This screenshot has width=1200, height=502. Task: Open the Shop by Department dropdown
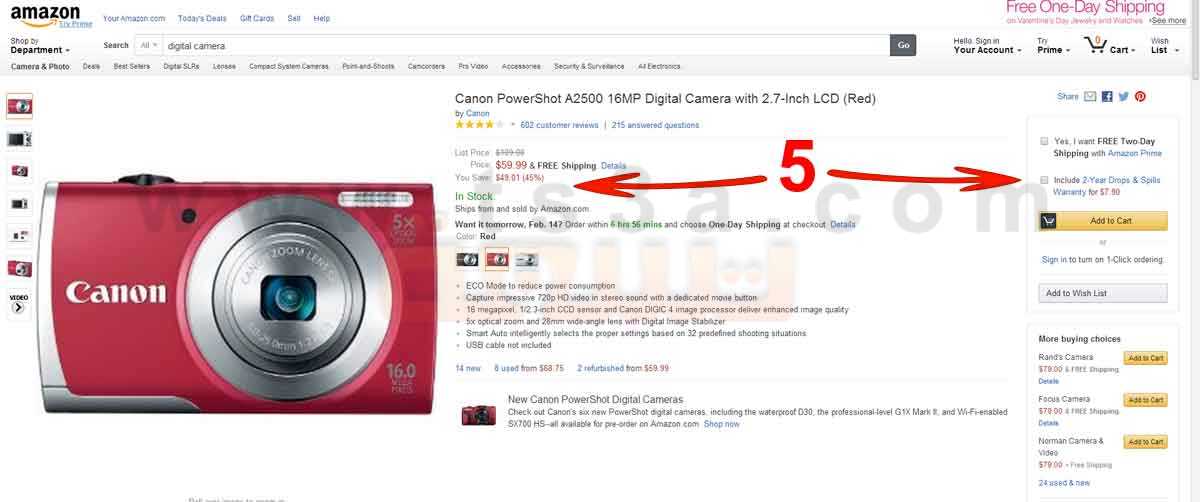tap(40, 45)
